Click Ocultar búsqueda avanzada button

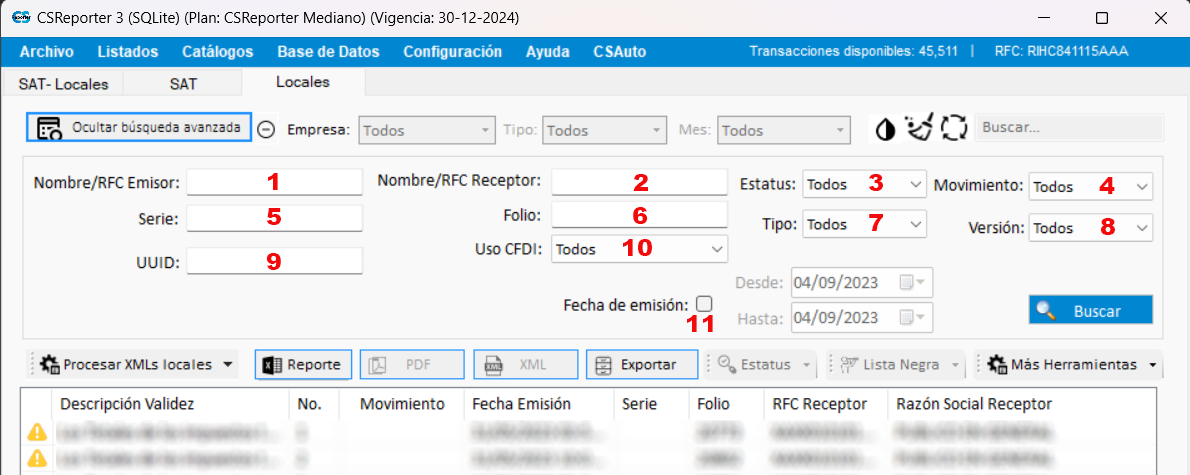[139, 128]
